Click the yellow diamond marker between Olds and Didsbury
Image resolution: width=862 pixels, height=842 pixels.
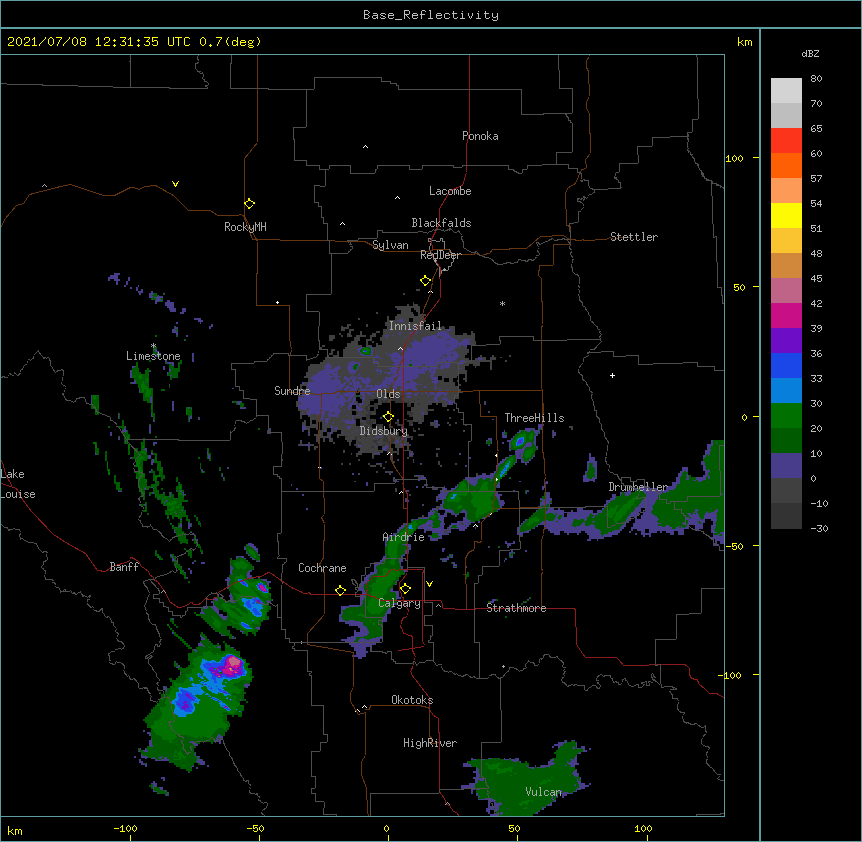click(388, 416)
